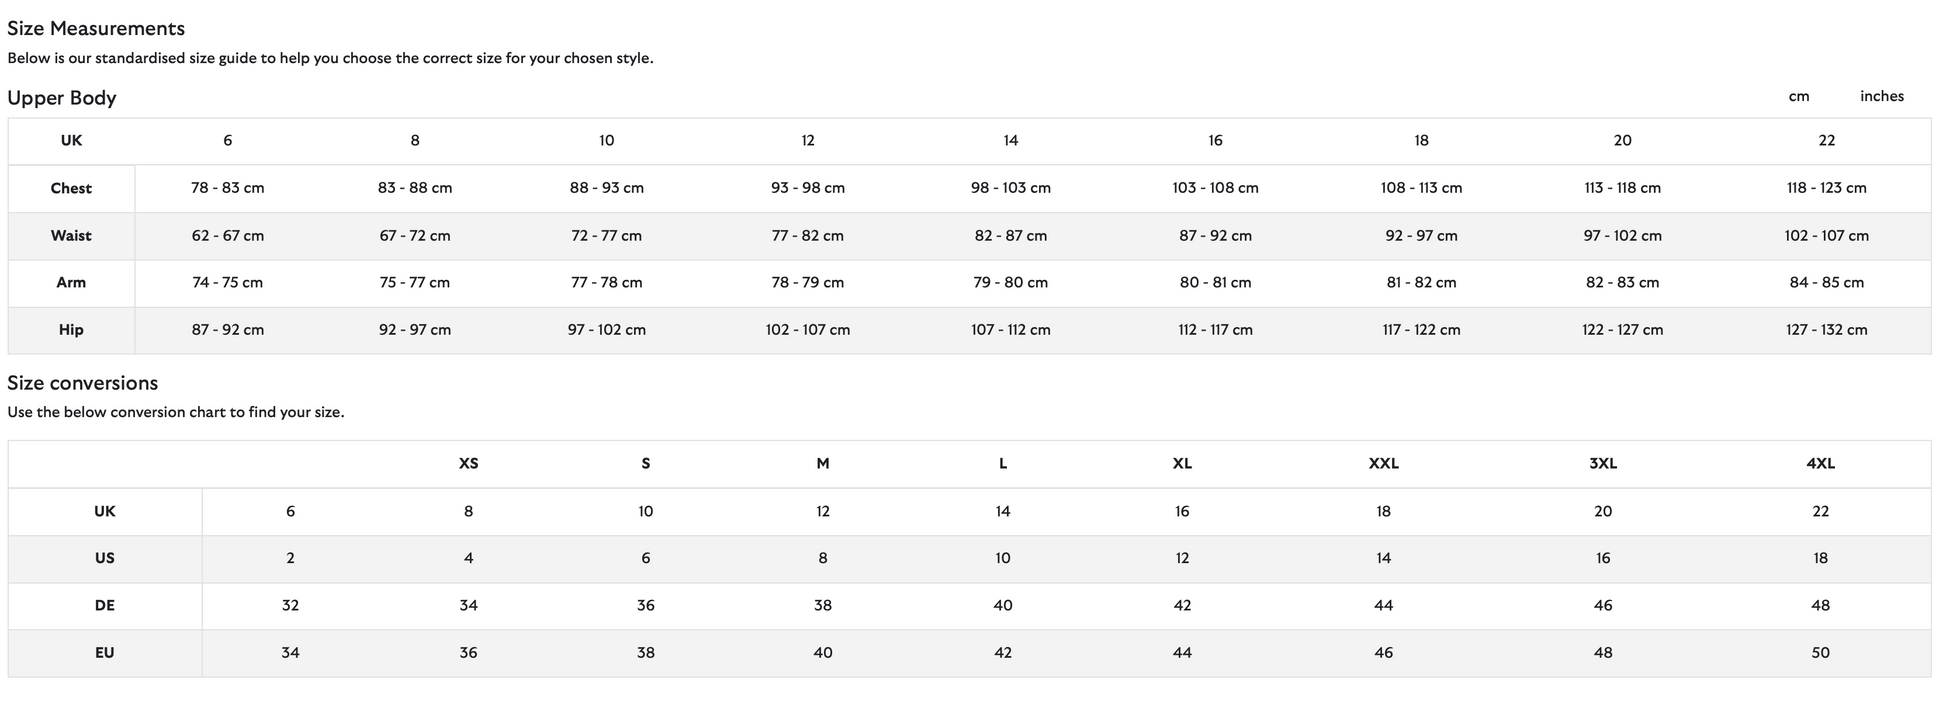Select the cm unit option

click(x=1798, y=96)
